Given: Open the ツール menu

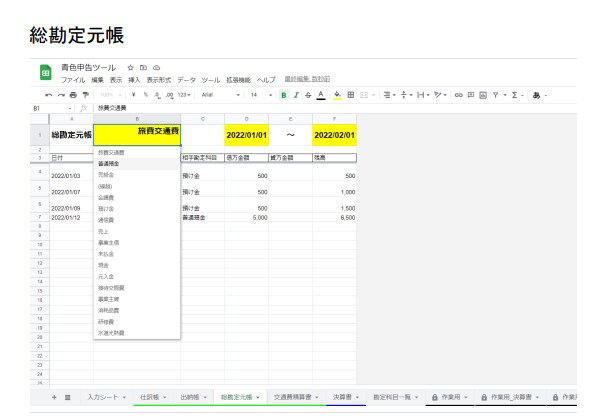Looking at the screenshot, I should click(211, 80).
